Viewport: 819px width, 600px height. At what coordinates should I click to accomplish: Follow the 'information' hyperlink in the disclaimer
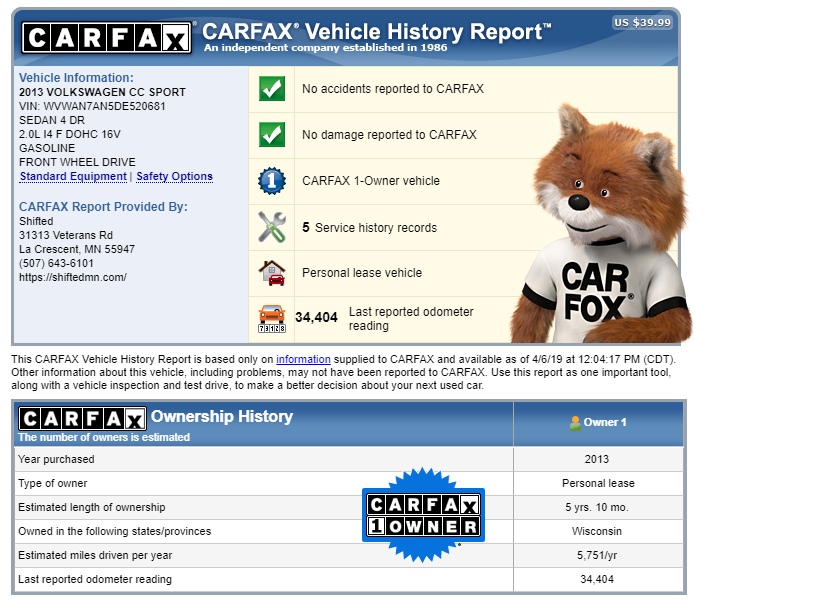pos(303,359)
